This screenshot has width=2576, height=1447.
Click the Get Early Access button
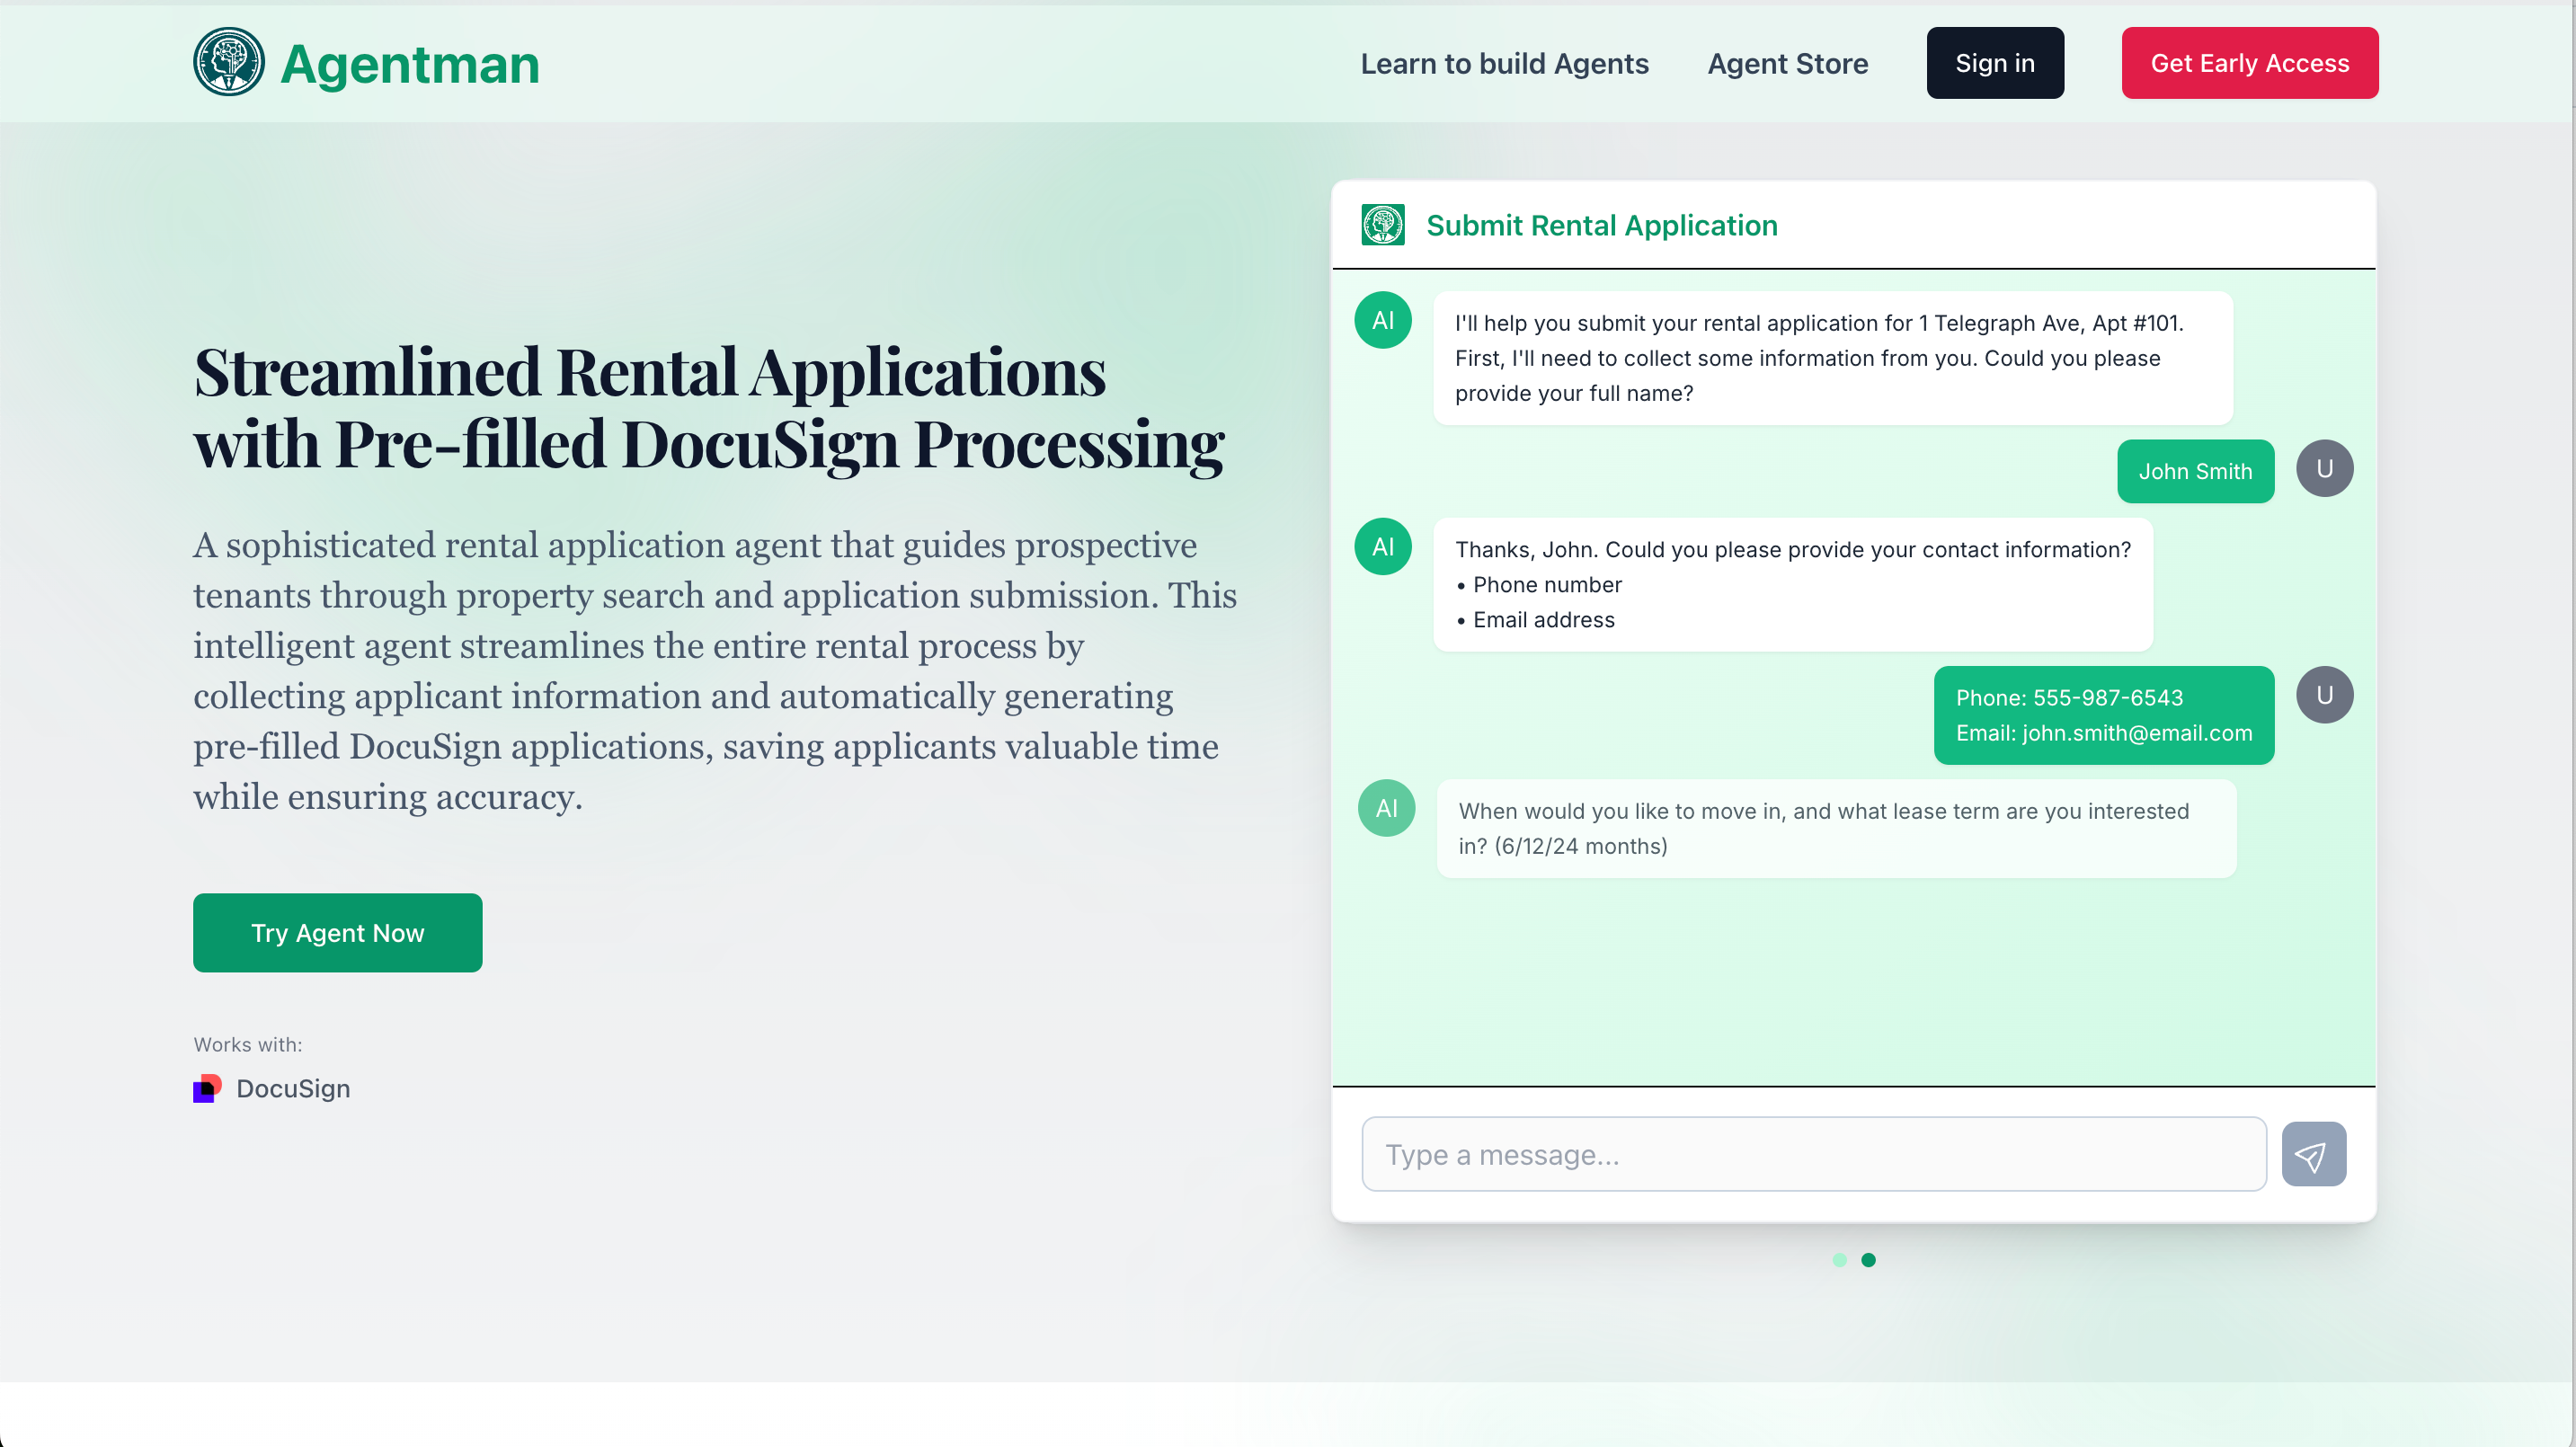[x=2249, y=63]
